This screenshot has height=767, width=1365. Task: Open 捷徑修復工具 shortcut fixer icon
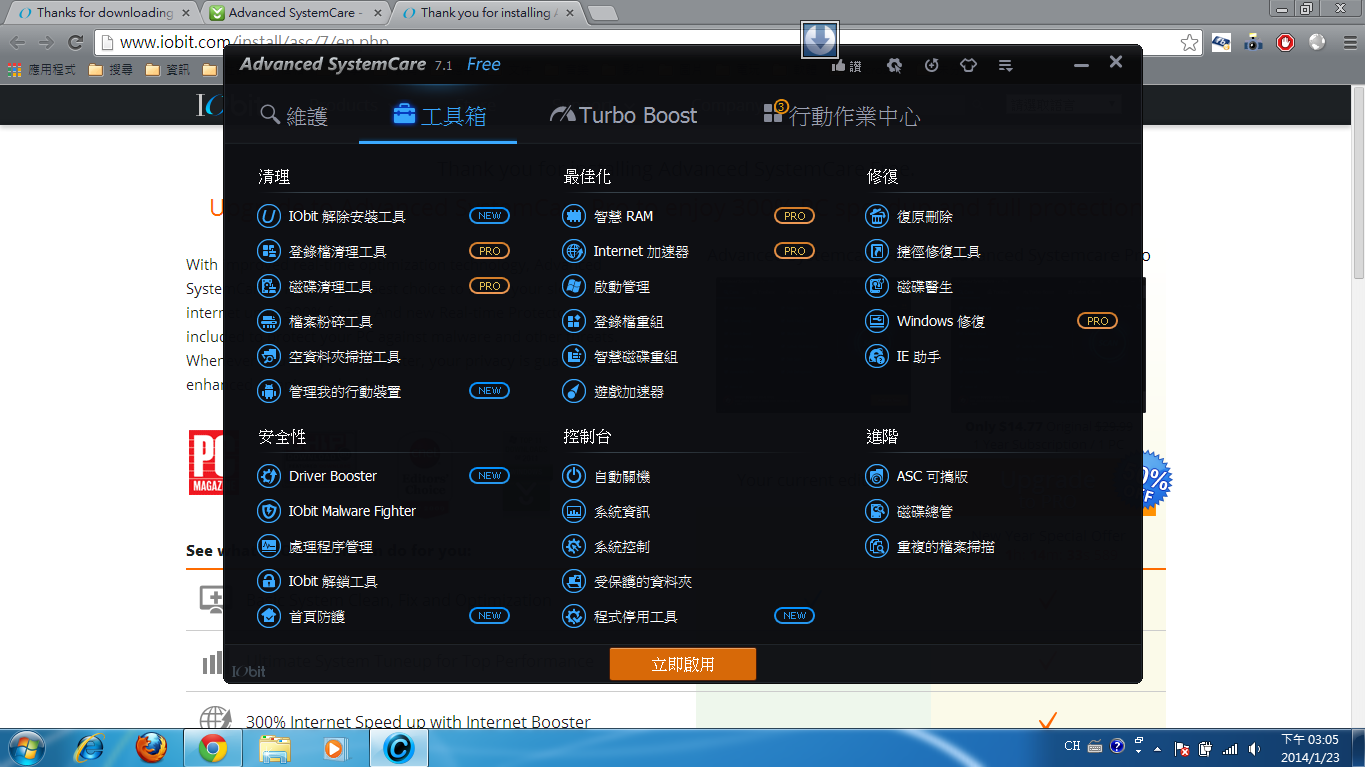[877, 251]
